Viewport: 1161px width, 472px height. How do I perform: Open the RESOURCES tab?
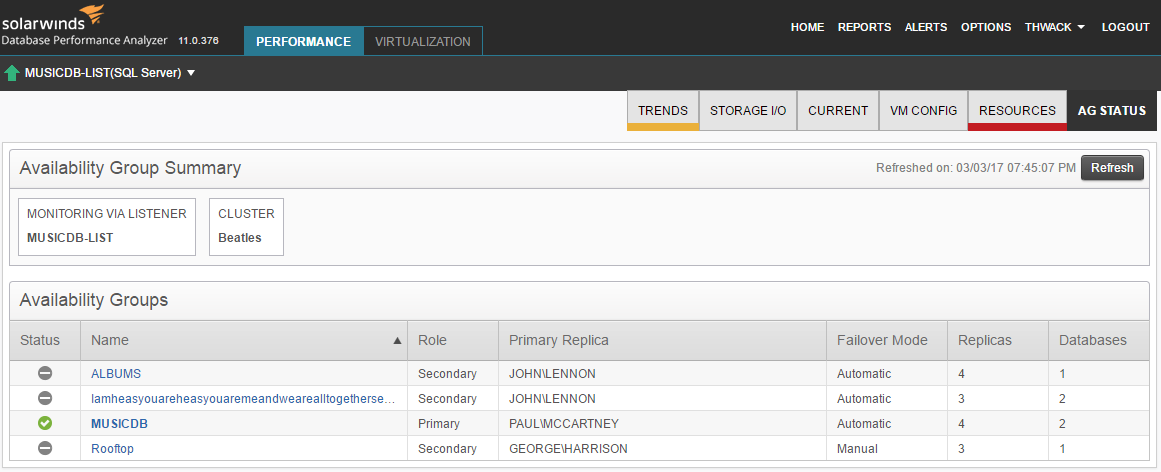(1017, 110)
